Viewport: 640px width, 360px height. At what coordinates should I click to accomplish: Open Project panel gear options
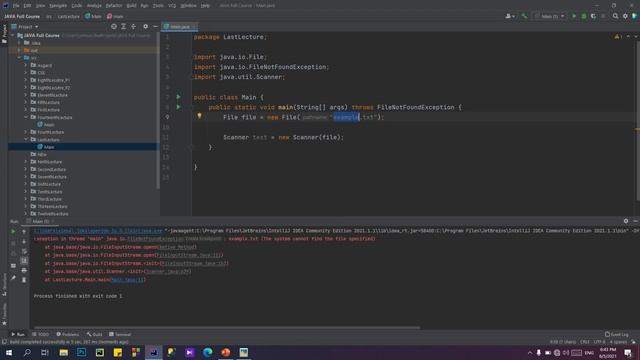click(146, 27)
